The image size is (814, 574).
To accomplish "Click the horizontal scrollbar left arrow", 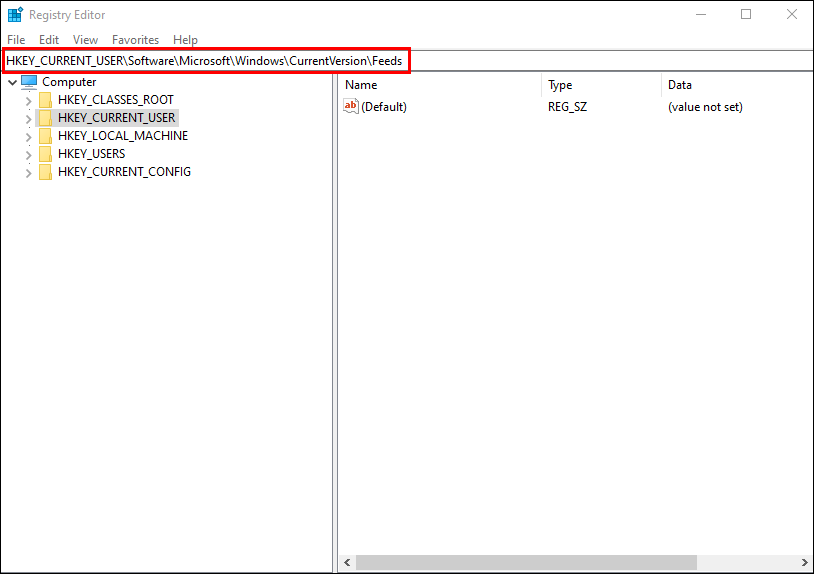I will point(347,563).
